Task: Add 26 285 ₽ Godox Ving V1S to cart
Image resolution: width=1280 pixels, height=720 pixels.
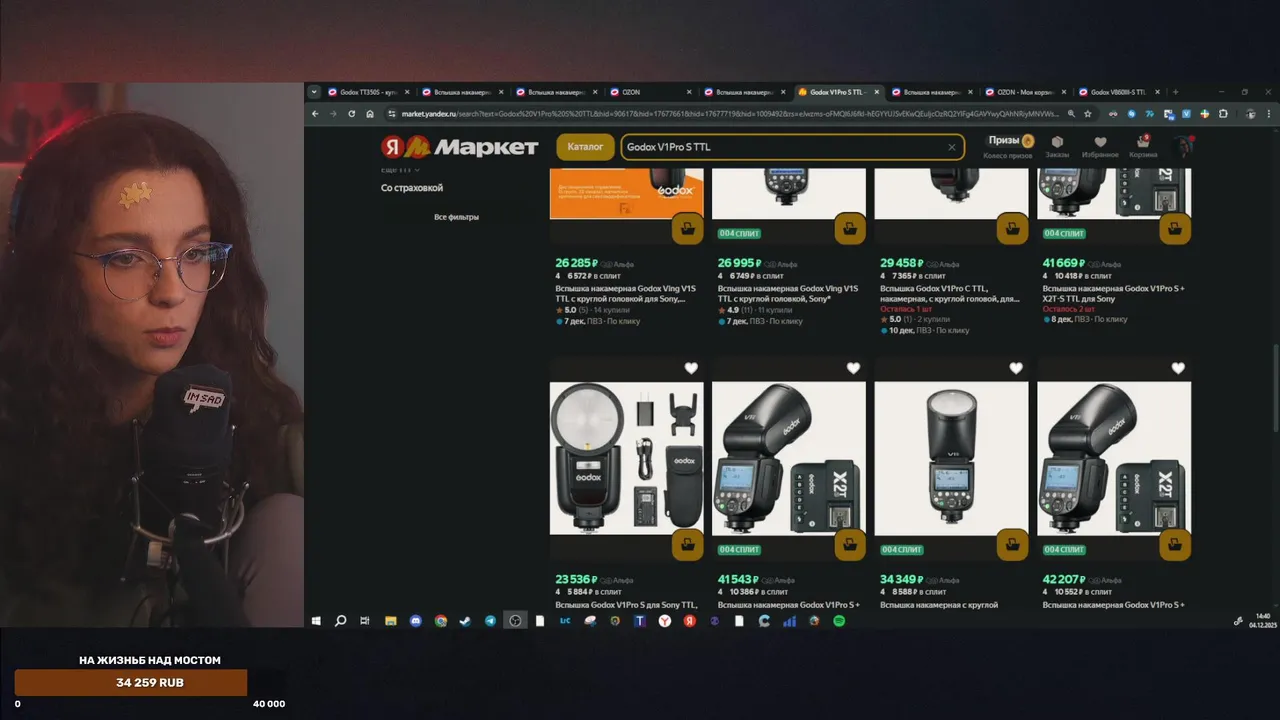Action: pyautogui.click(x=687, y=228)
